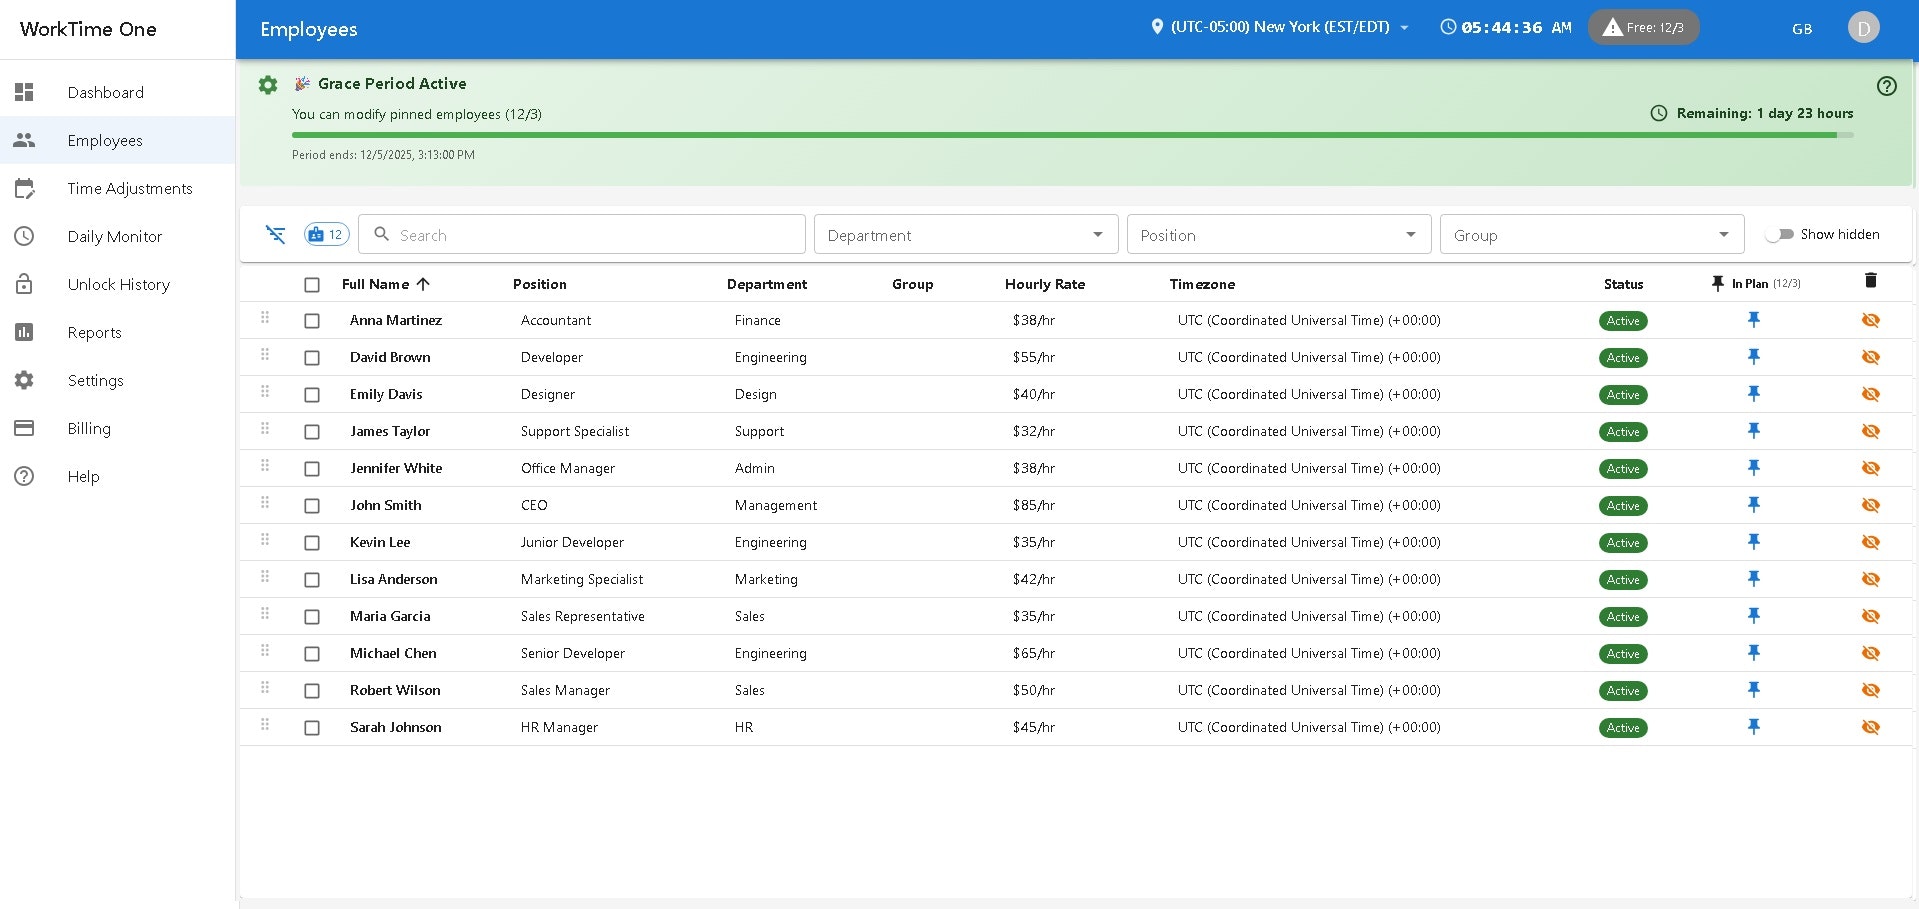The width and height of the screenshot is (1919, 909).
Task: Hide Kevin Lee using the eye icon
Action: click(1870, 542)
